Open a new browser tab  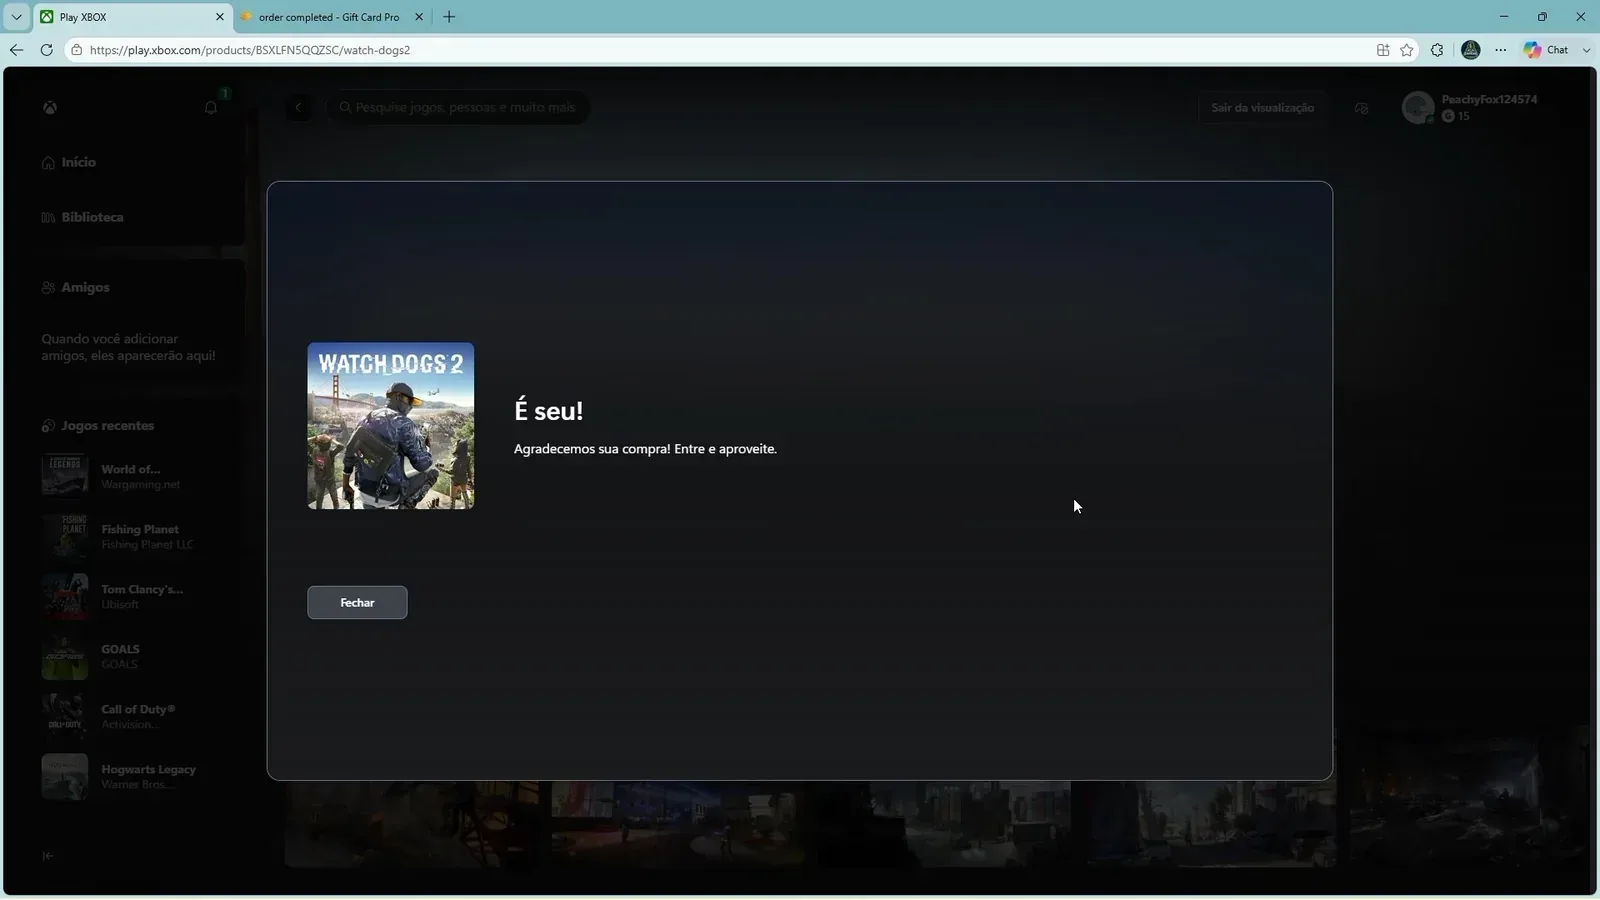449,17
